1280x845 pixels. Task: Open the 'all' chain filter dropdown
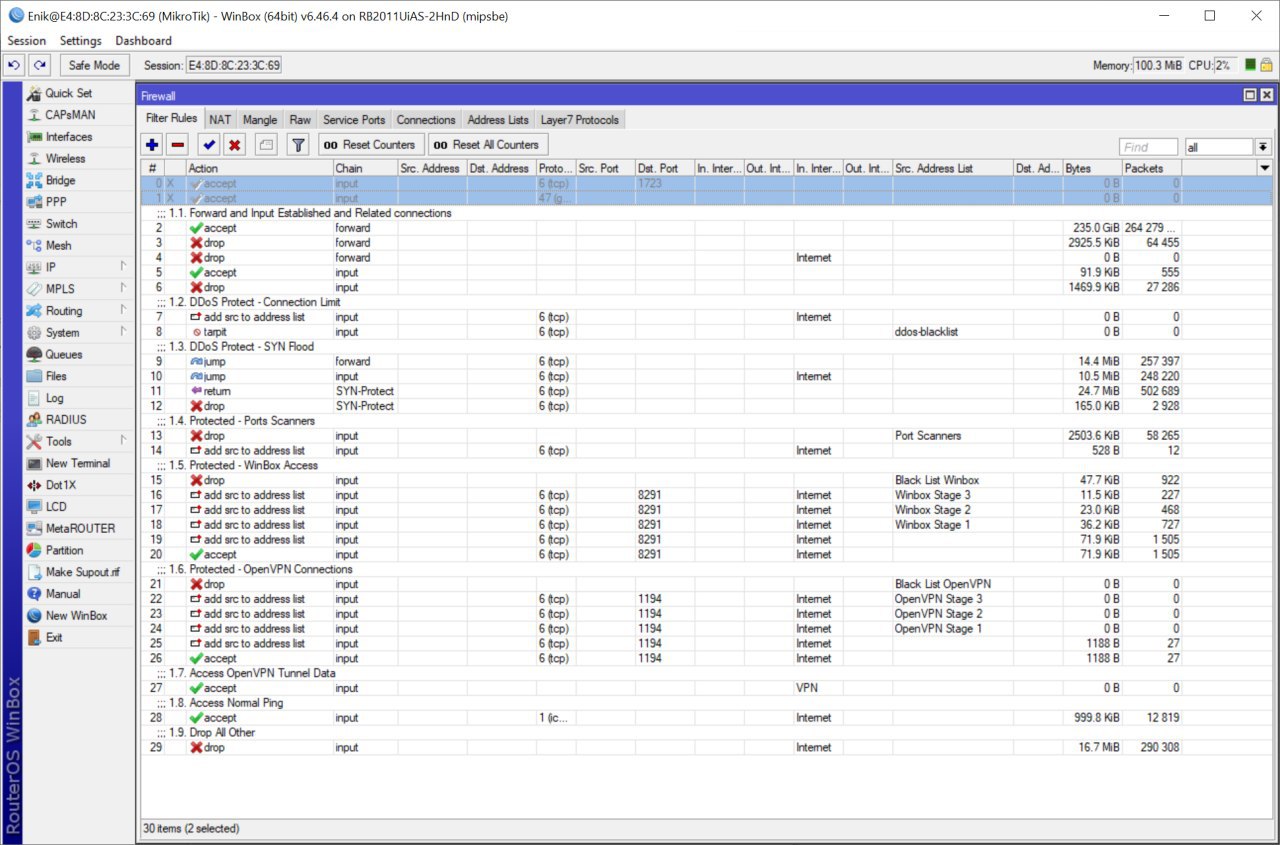coord(1263,147)
